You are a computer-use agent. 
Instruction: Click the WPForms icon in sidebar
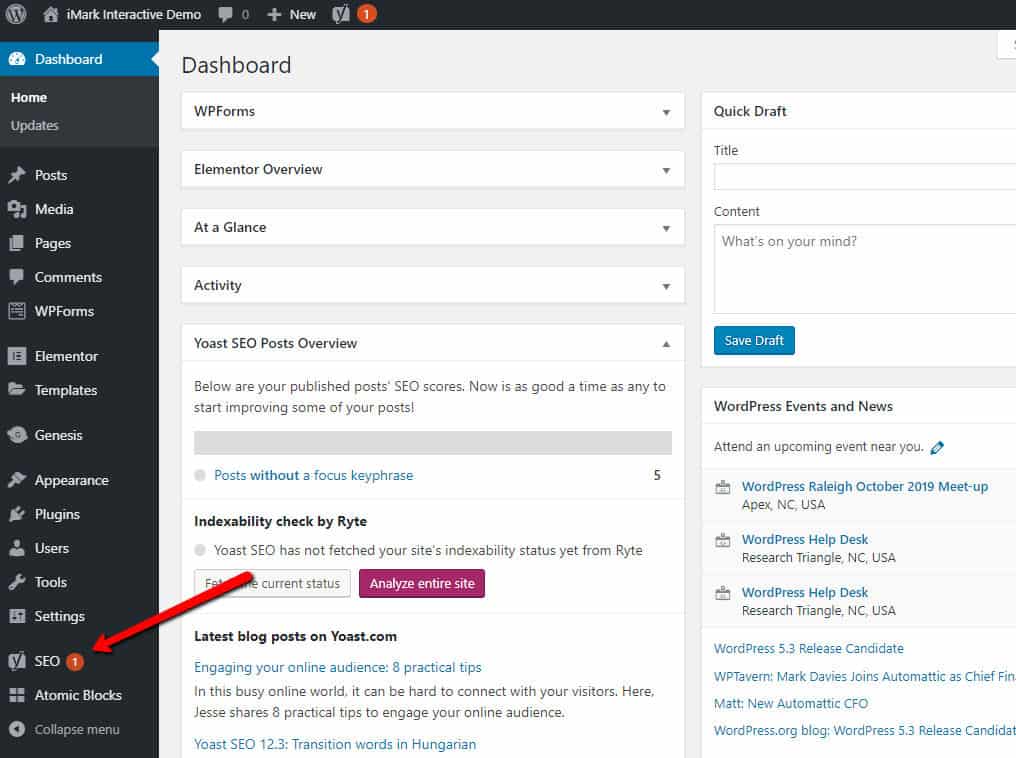tap(17, 311)
